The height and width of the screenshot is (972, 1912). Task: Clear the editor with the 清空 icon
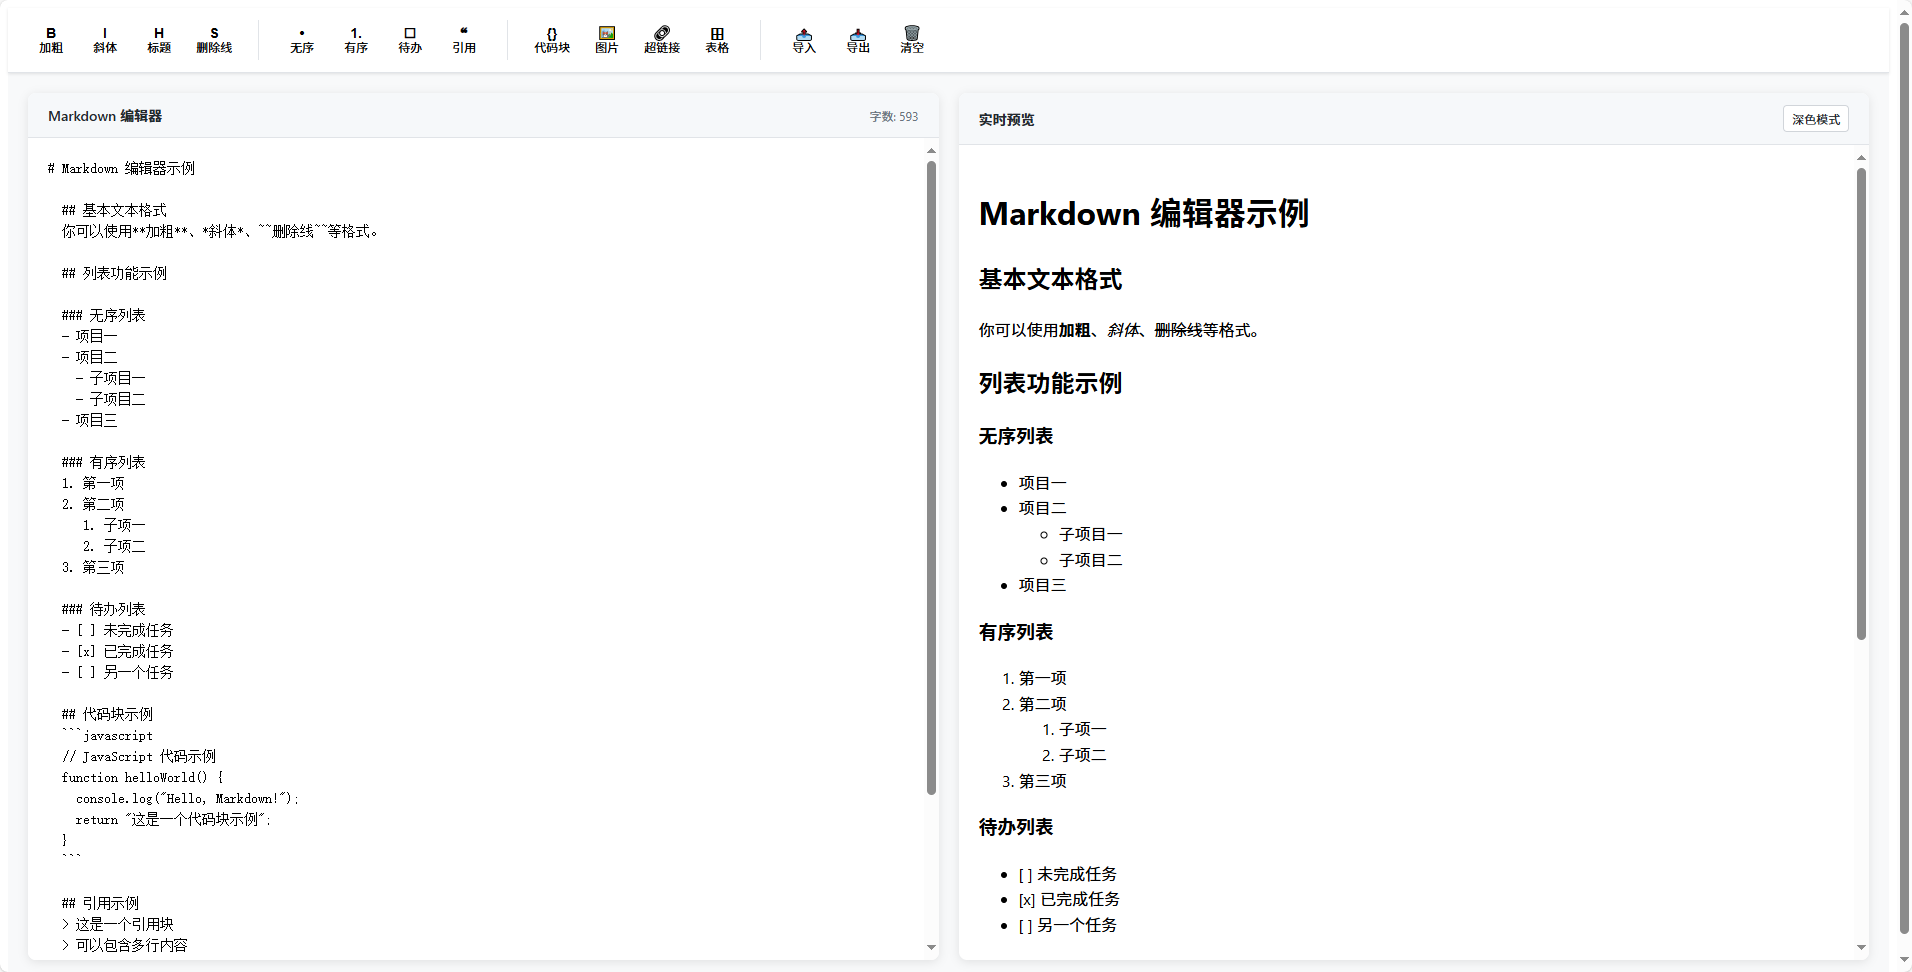911,39
